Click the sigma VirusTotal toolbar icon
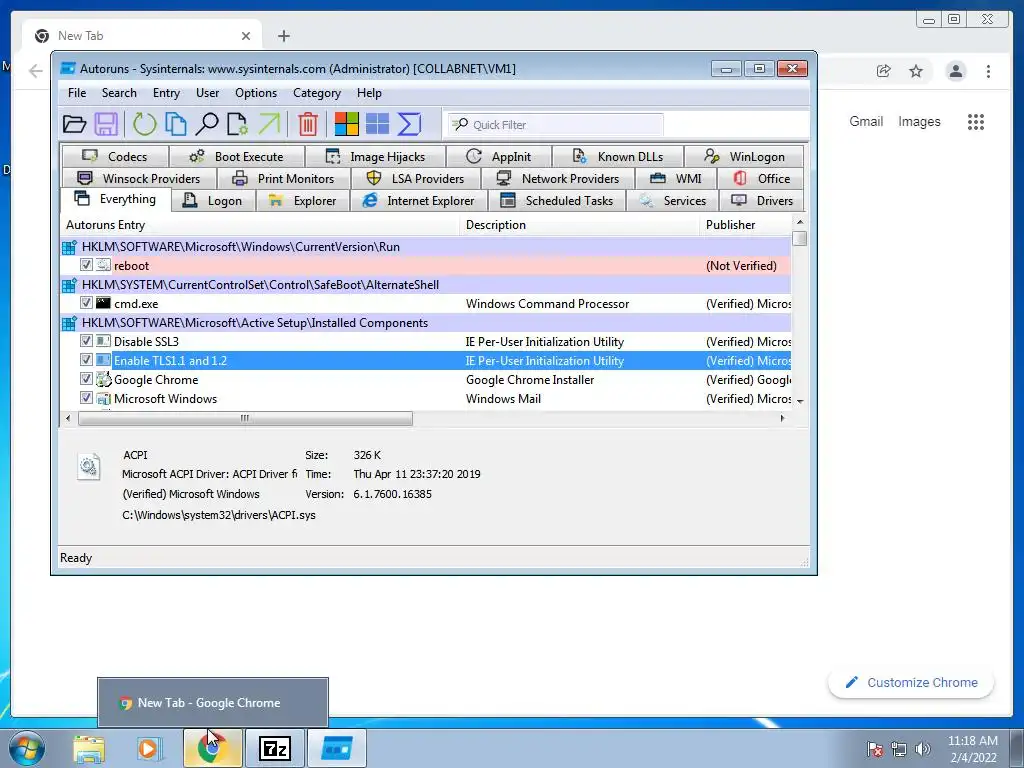Screen dimensions: 1024x768 (409, 124)
